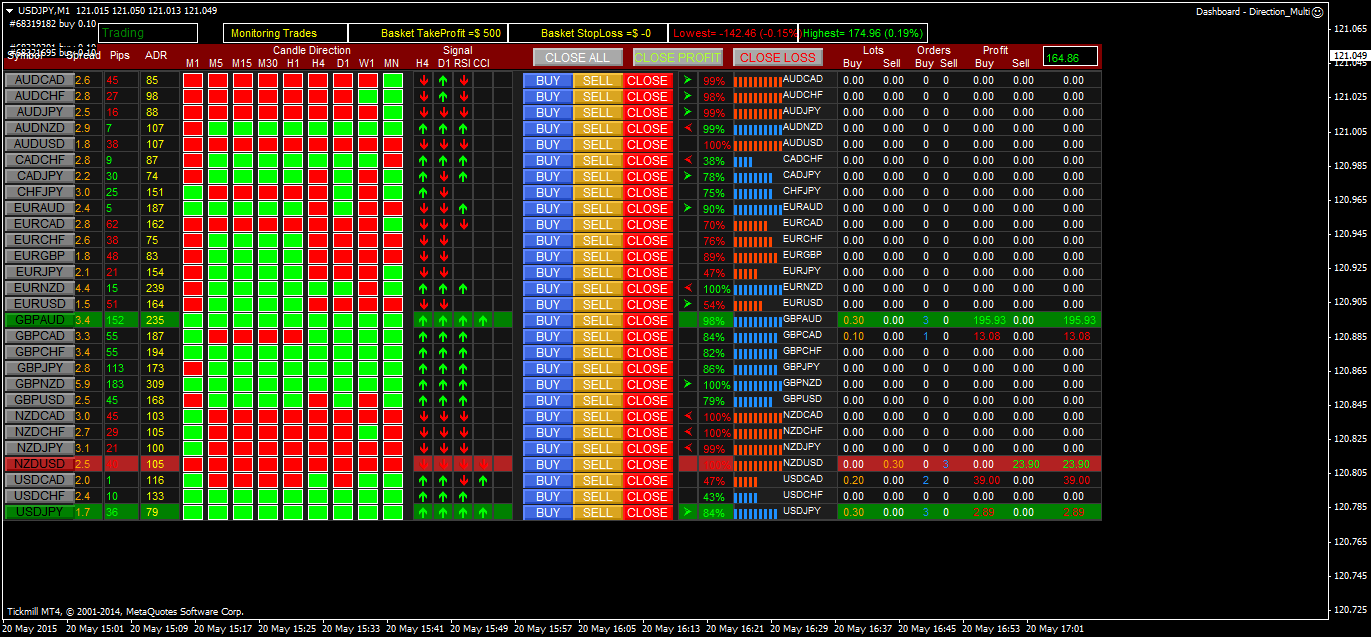1371x637 pixels.
Task: Click the 38% value in CADCHF row
Action: click(714, 161)
